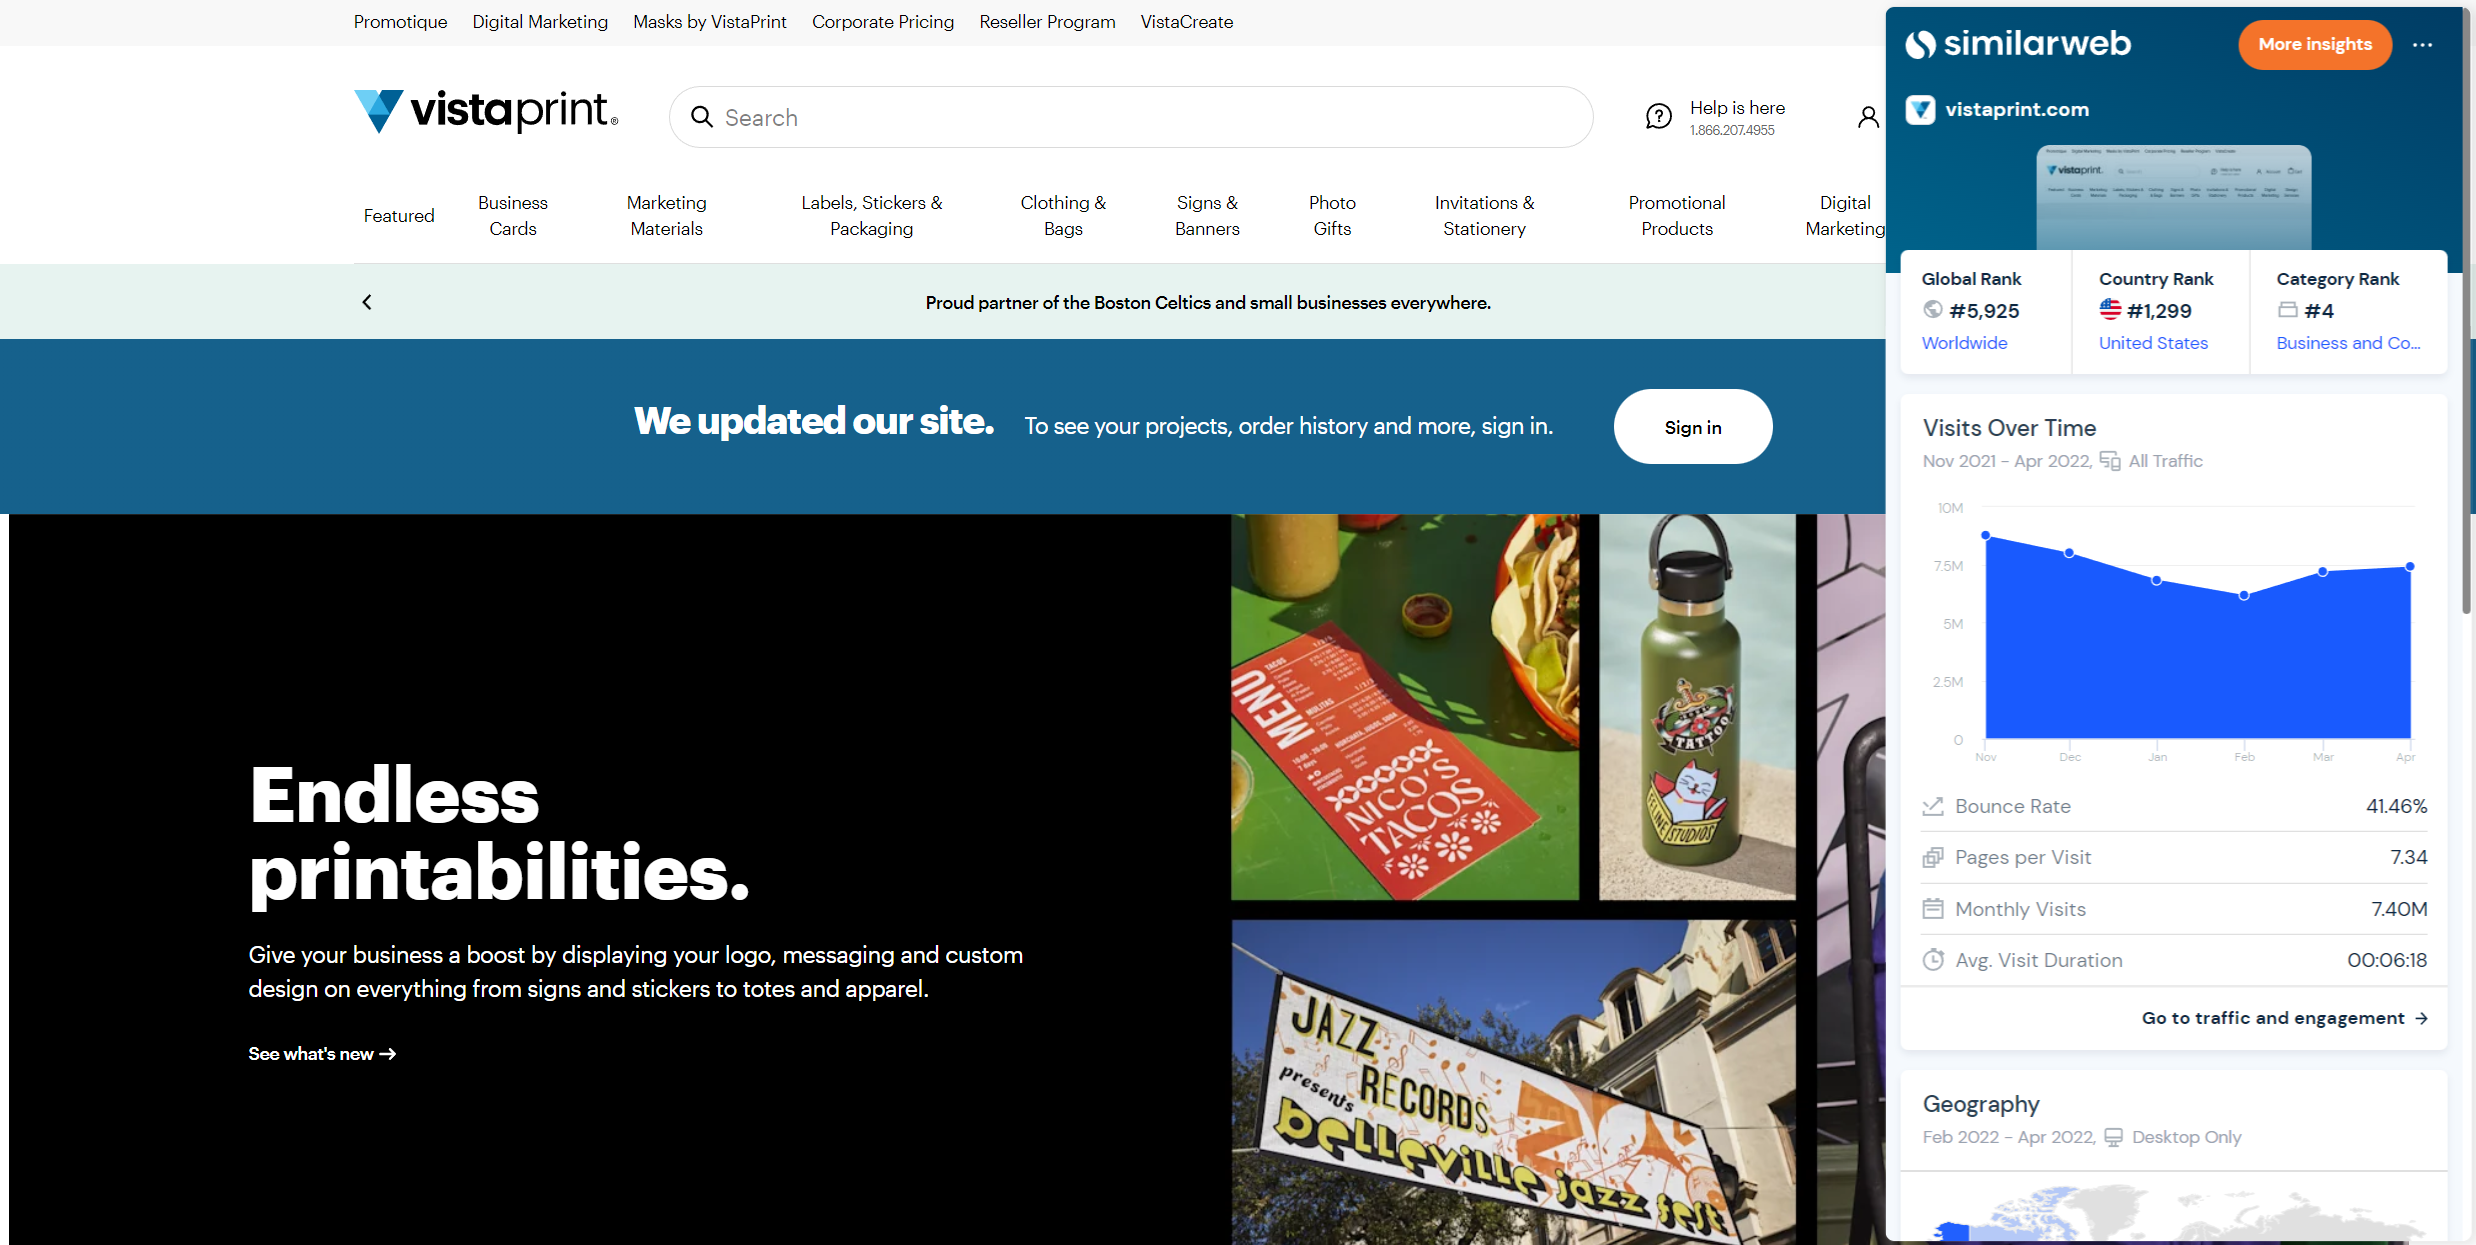Screen dimensions: 2476x1245
Task: Click the Monthly Visits calendar icon
Action: (x=1933, y=909)
